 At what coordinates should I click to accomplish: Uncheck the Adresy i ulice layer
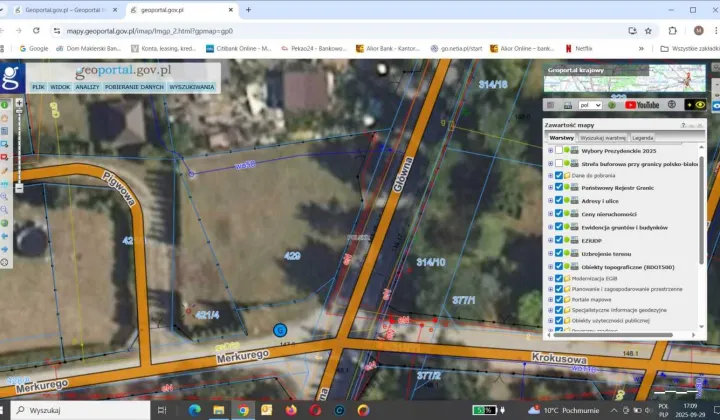tap(559, 200)
